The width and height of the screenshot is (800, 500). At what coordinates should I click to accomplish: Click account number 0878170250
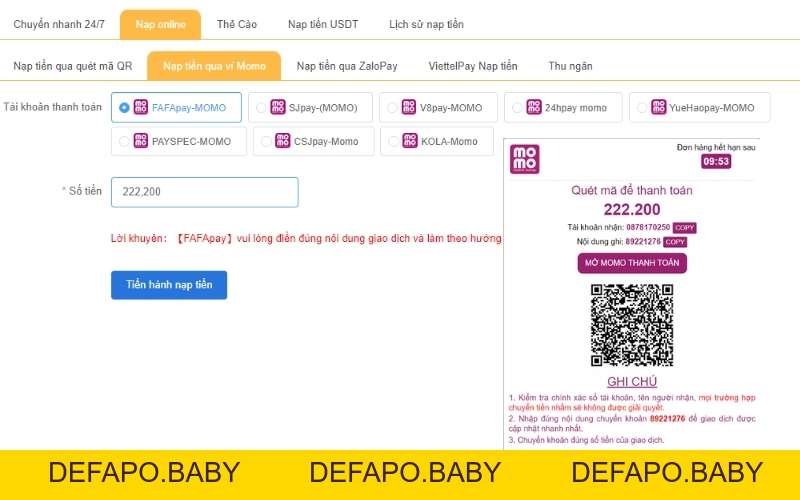(x=648, y=228)
